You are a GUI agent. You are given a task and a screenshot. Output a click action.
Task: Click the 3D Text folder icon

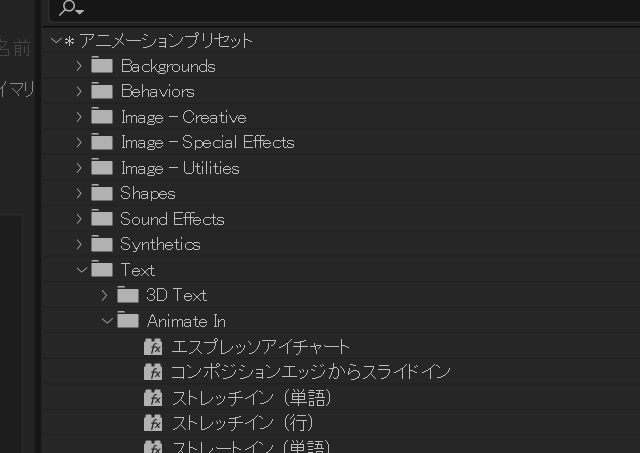point(127,295)
